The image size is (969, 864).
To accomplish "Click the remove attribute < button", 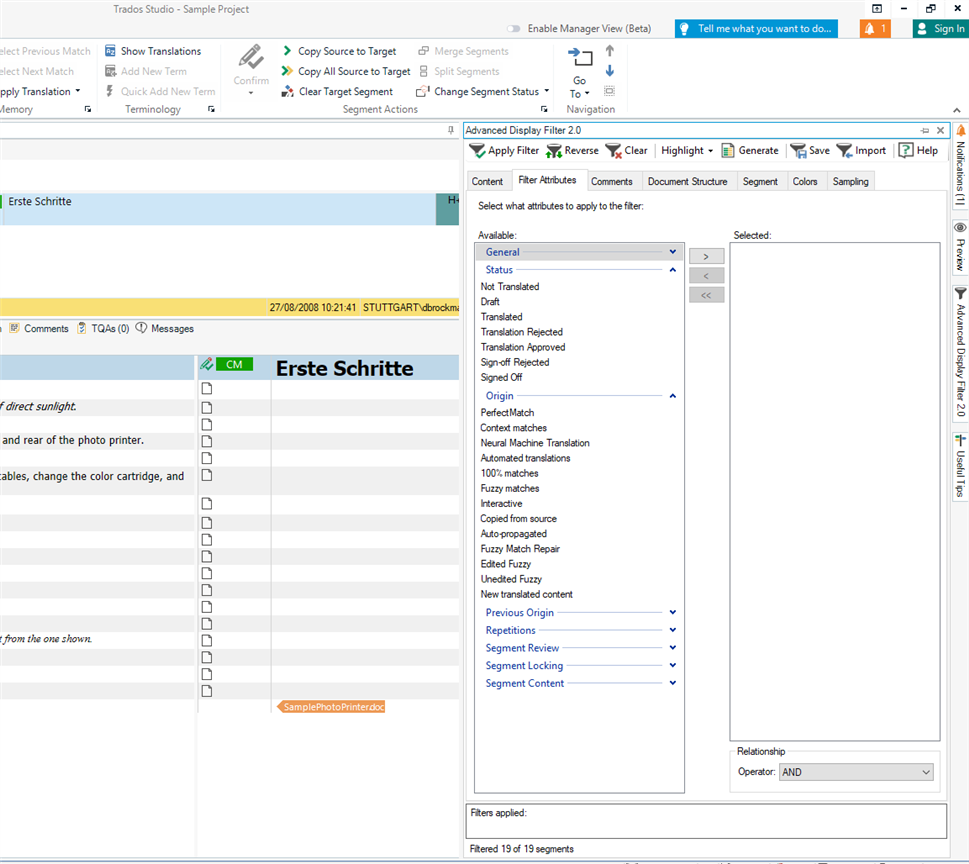I will coord(706,276).
